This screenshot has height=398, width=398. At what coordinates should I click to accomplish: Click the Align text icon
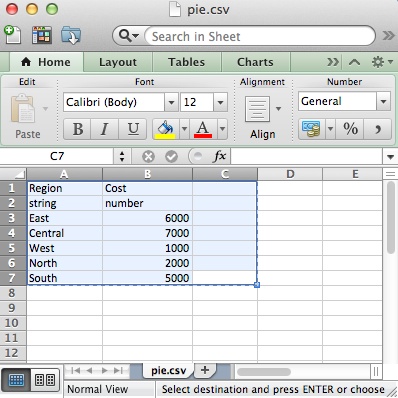coord(257,109)
